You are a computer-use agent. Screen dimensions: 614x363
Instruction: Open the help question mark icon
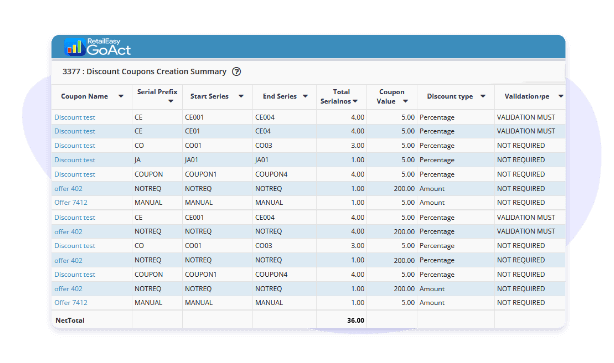point(237,72)
